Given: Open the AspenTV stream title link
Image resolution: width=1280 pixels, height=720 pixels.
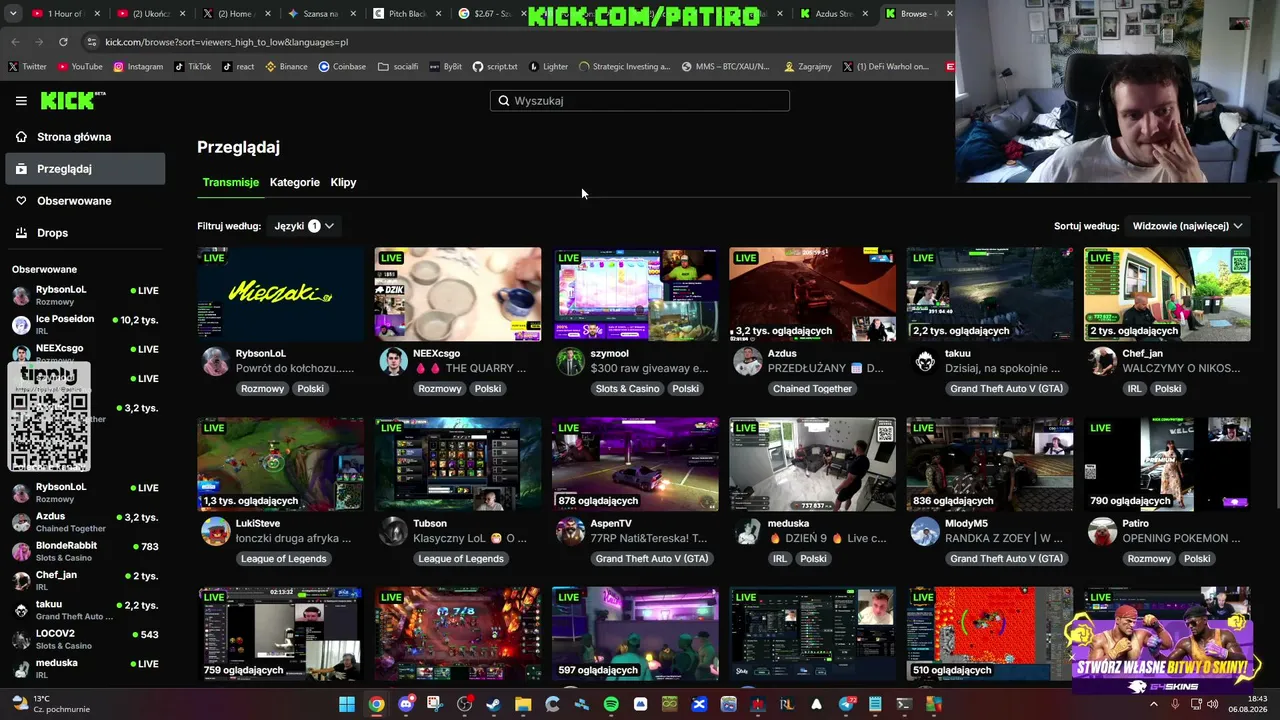Looking at the screenshot, I should tap(650, 538).
